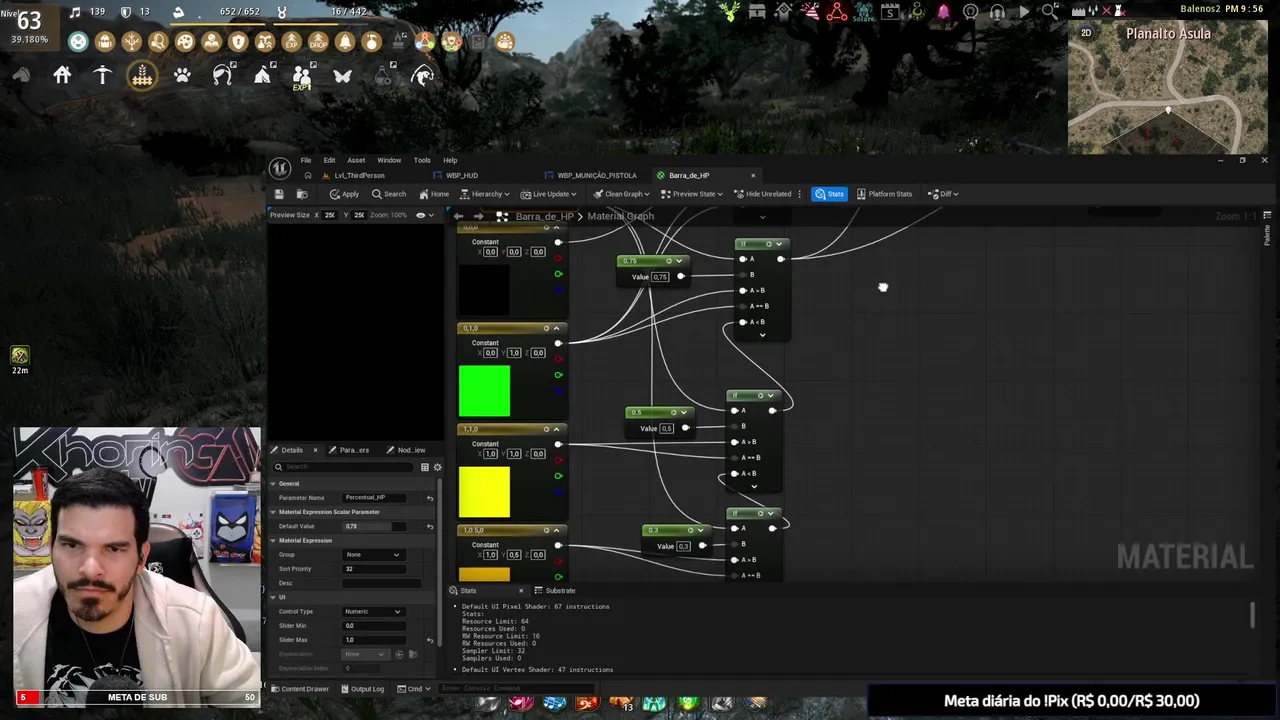
Task: Click the yellow color preview of node 1,1,0
Action: coord(484,491)
